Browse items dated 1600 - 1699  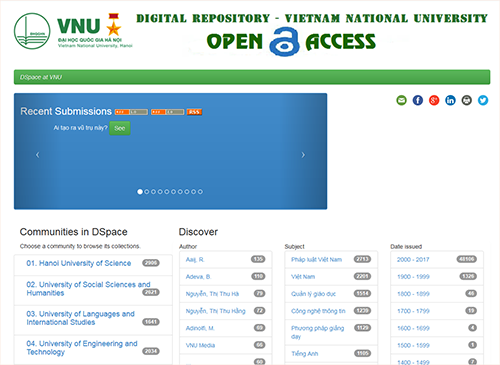pyautogui.click(x=413, y=328)
